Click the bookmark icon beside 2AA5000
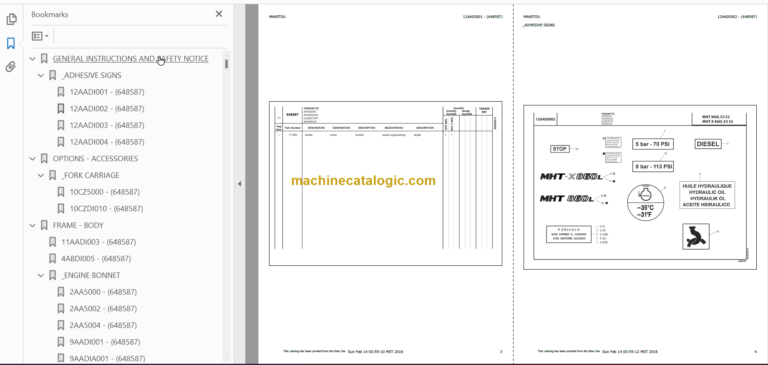 [61, 292]
